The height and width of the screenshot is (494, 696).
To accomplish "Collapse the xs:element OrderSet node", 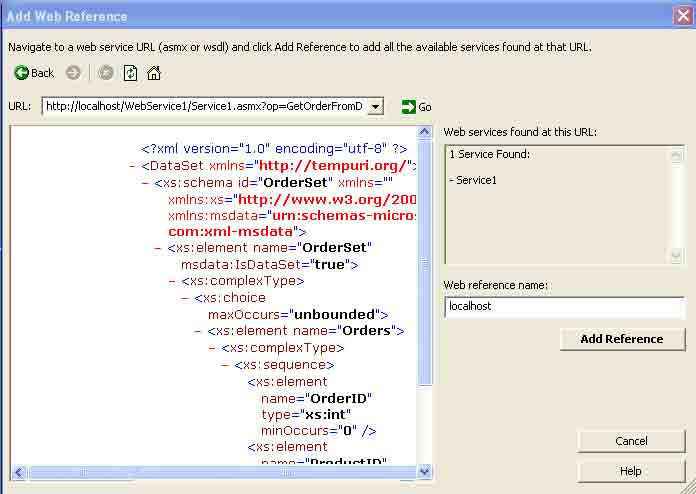I will point(158,248).
